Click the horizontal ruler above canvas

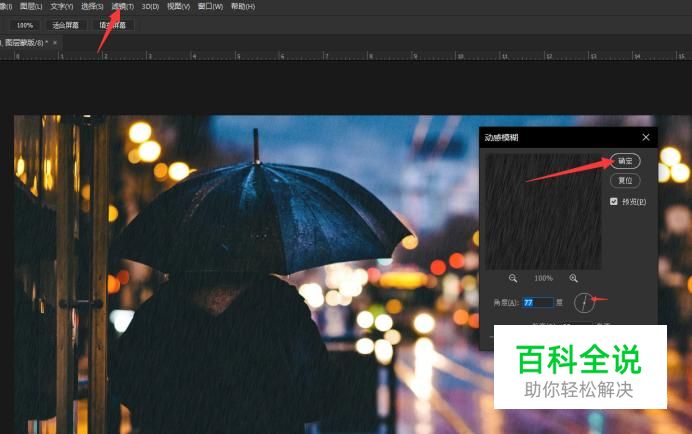[346, 56]
